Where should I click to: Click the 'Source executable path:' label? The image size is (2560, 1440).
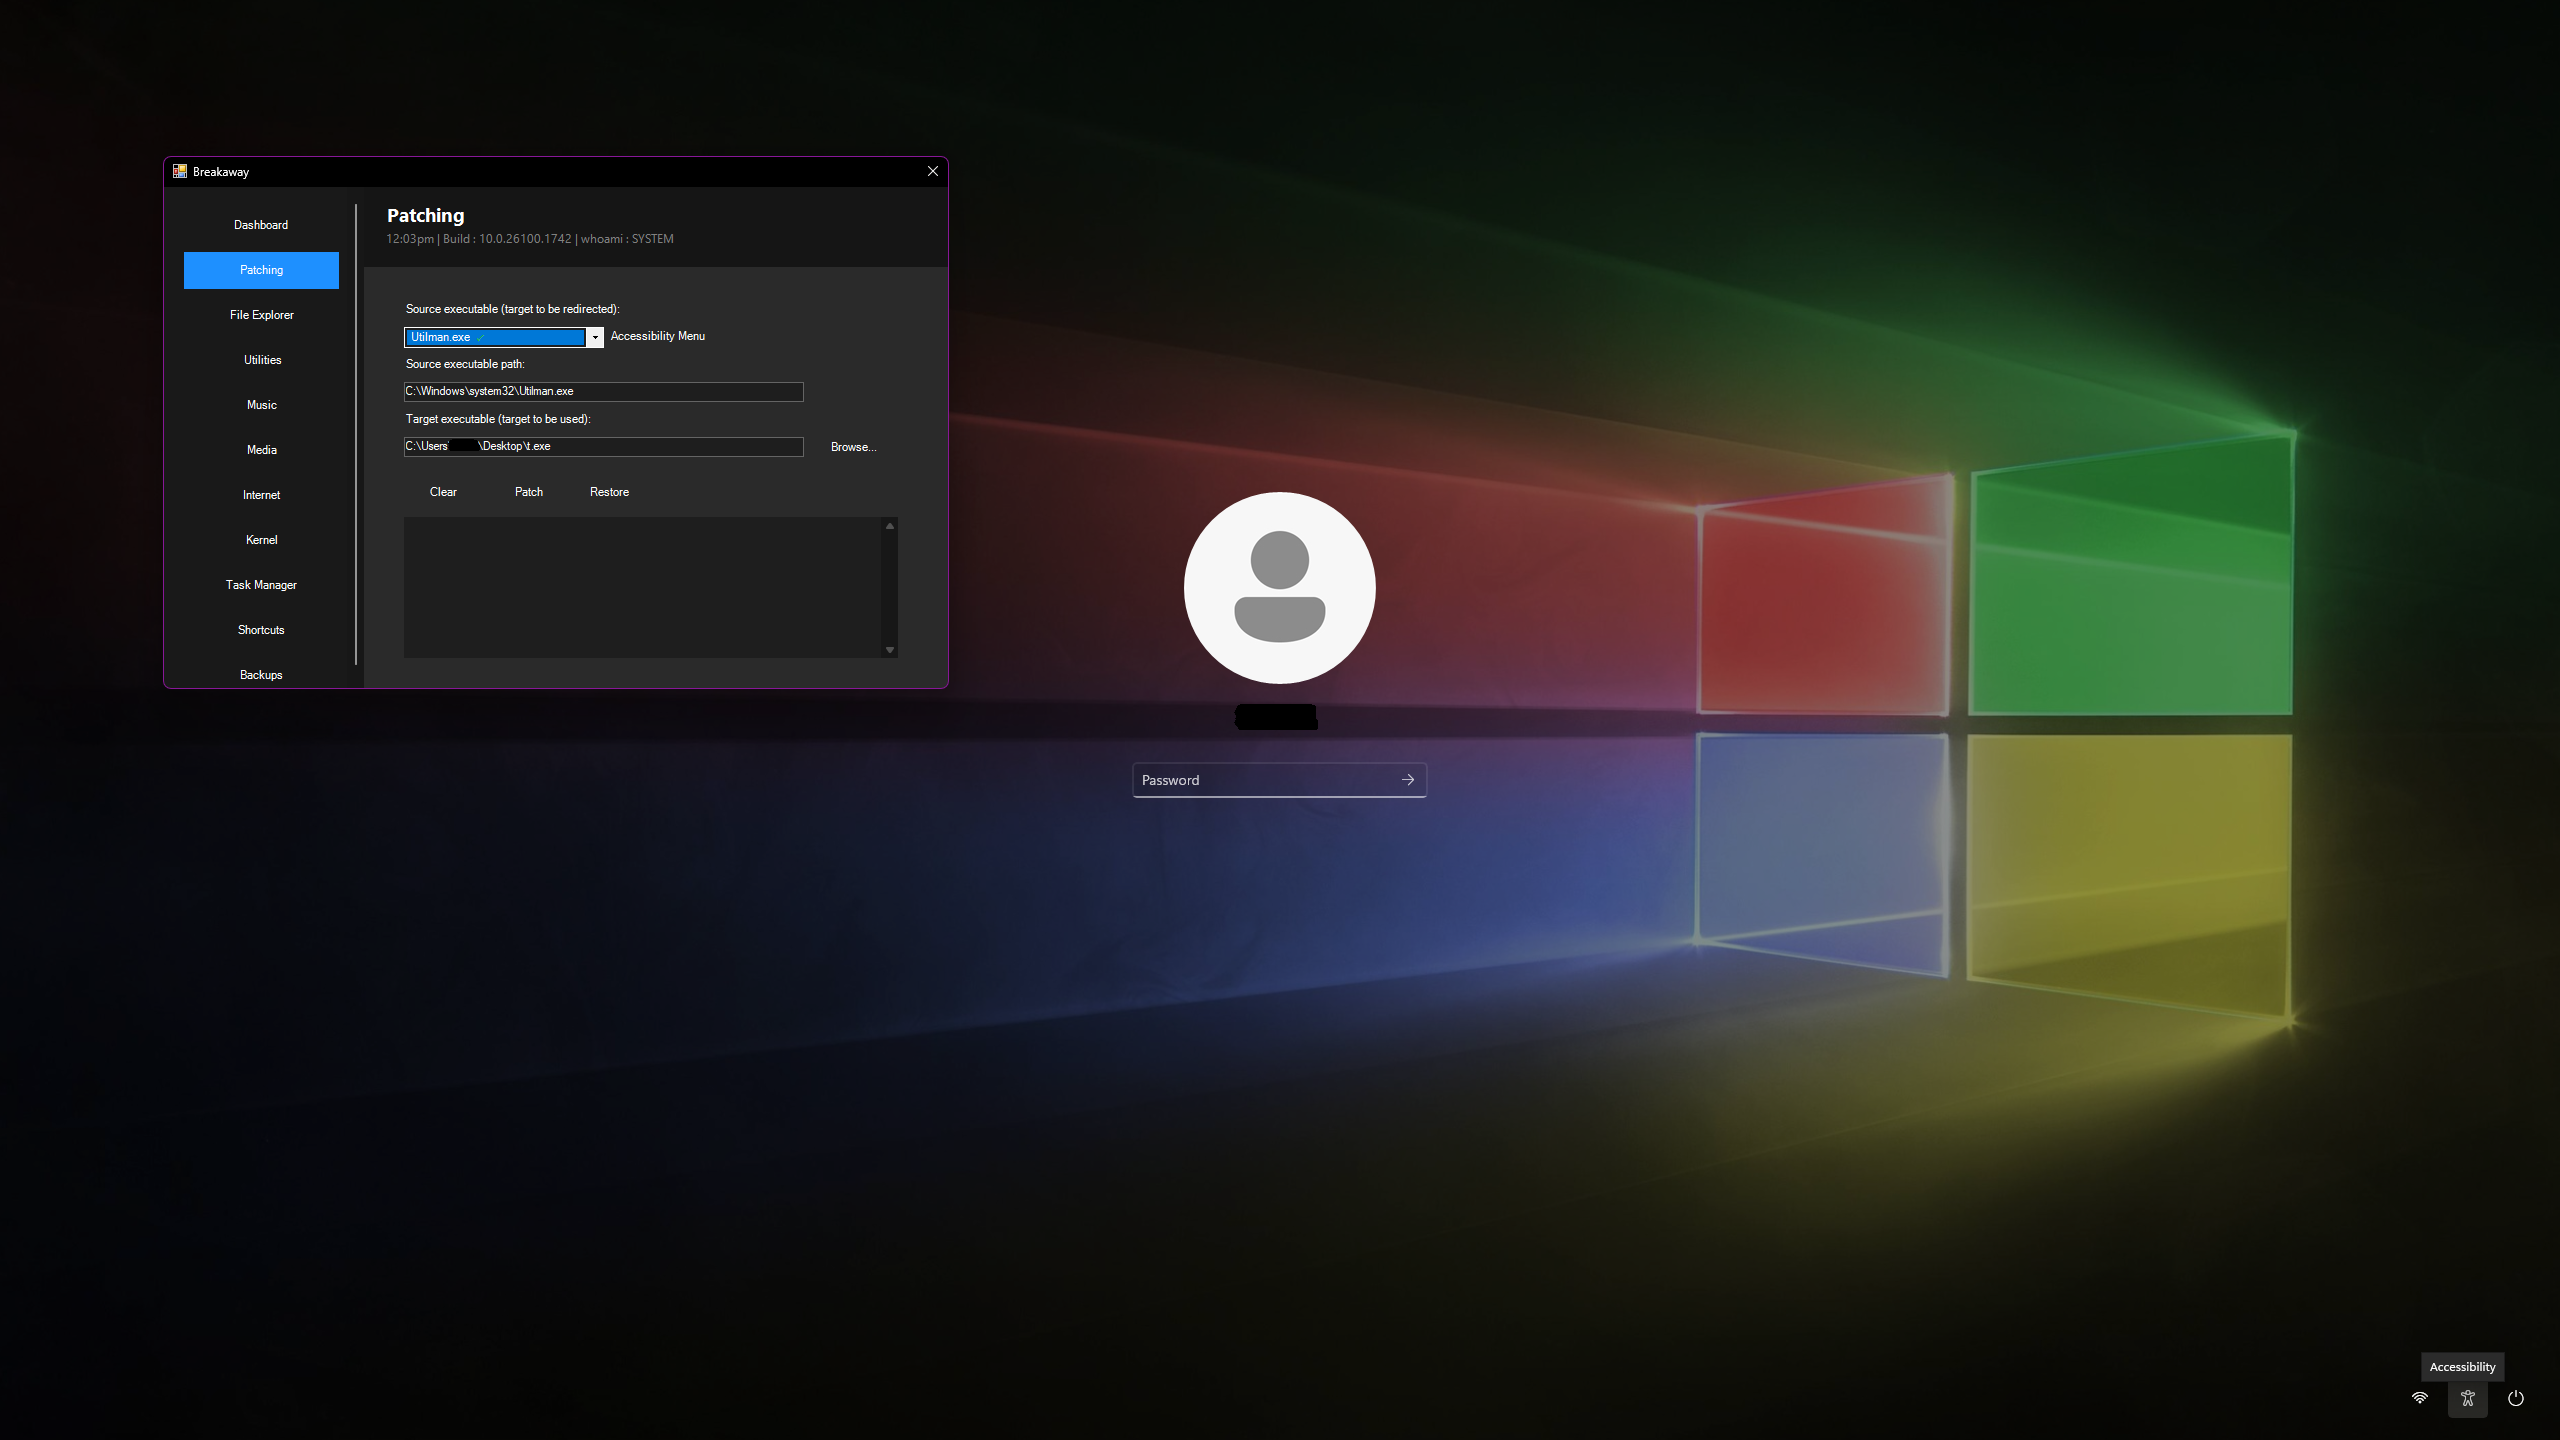(465, 364)
